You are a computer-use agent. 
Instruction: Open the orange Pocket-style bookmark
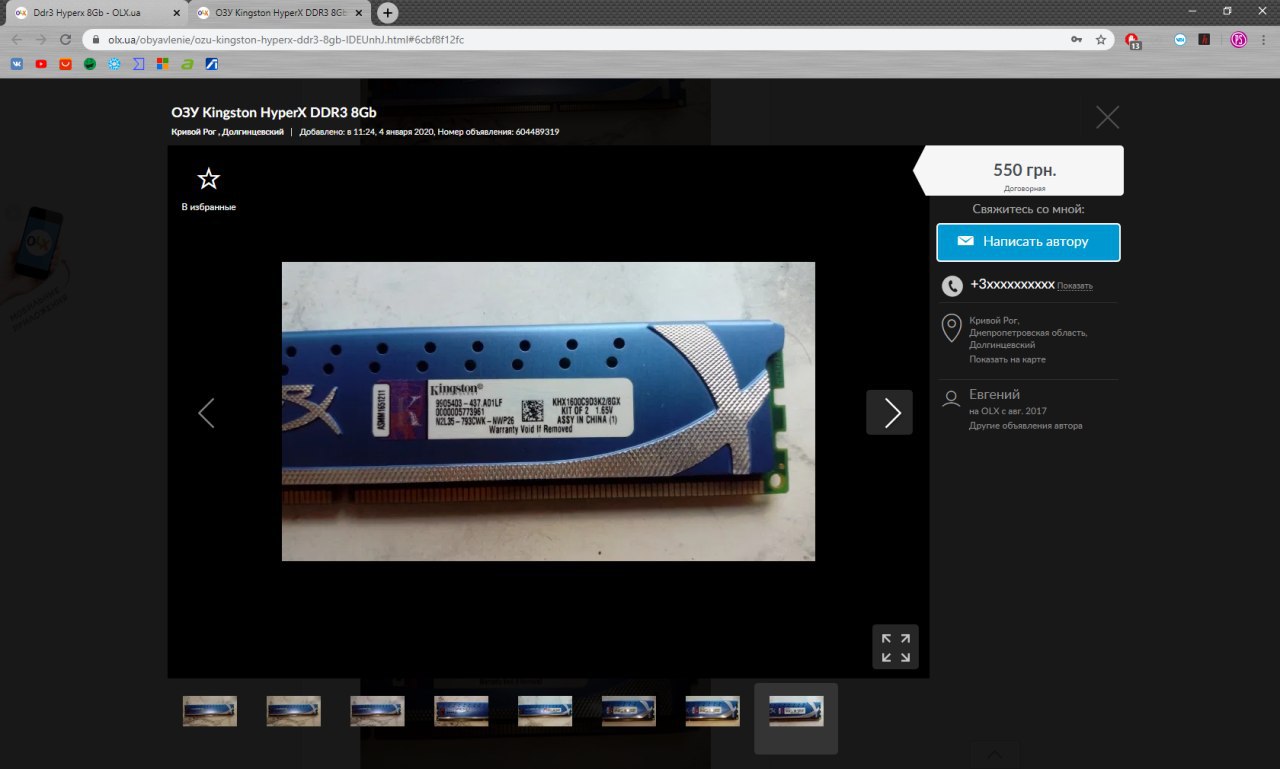tap(65, 64)
